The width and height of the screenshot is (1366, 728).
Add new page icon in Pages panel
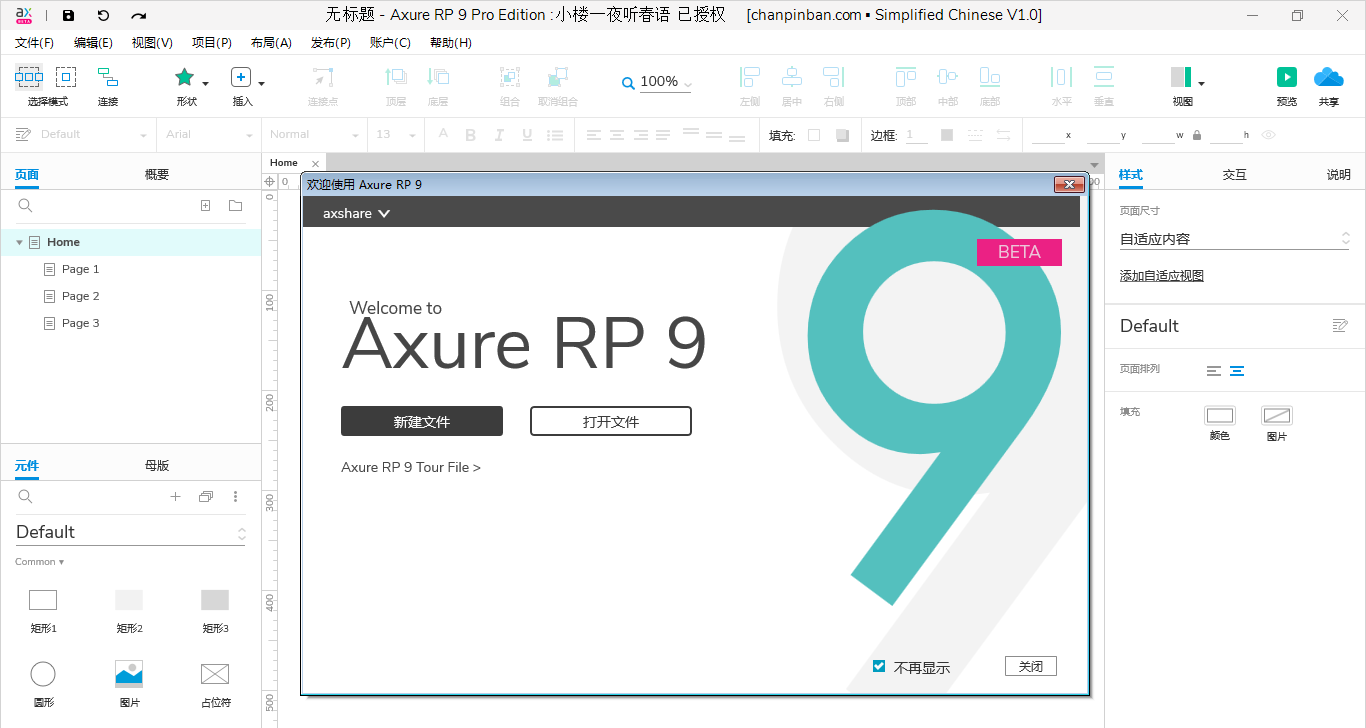click(x=205, y=205)
